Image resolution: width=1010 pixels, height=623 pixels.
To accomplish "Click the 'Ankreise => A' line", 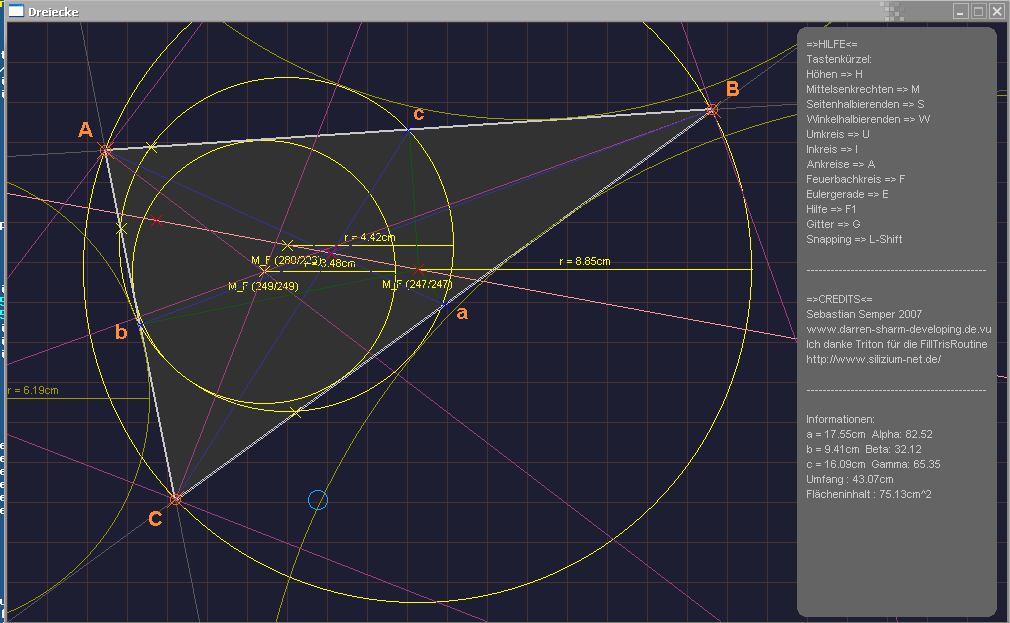I will [x=841, y=164].
